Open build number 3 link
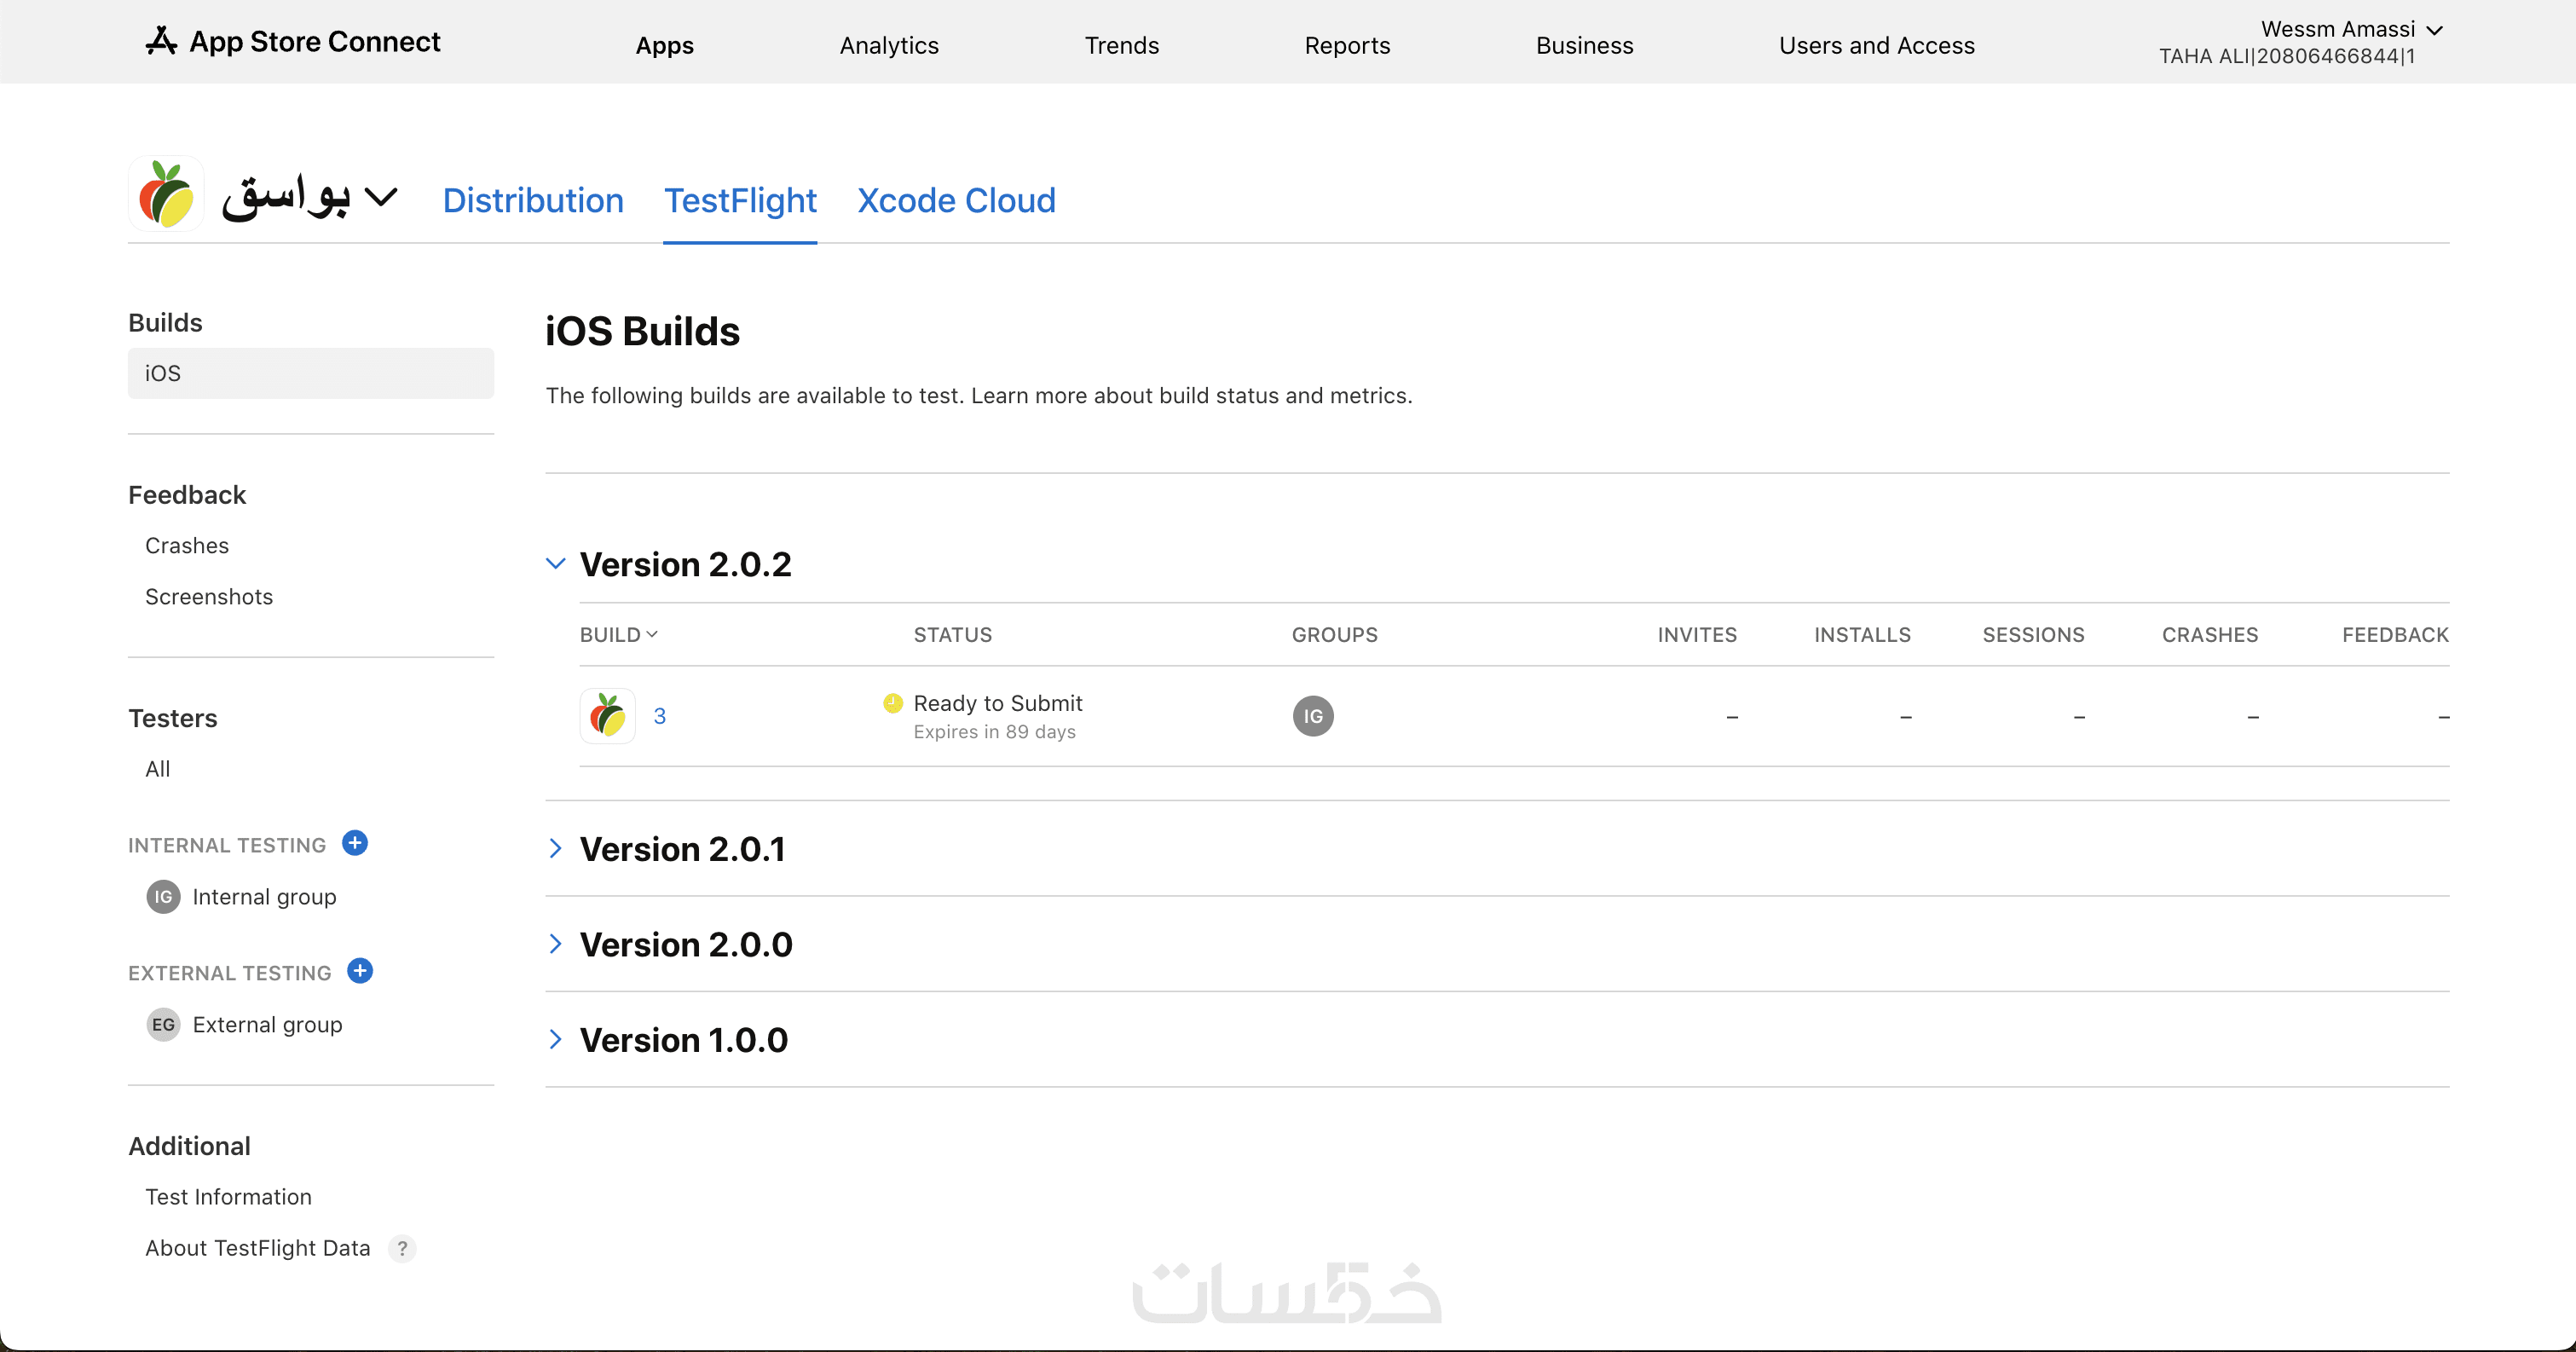The image size is (2576, 1352). pyautogui.click(x=660, y=716)
